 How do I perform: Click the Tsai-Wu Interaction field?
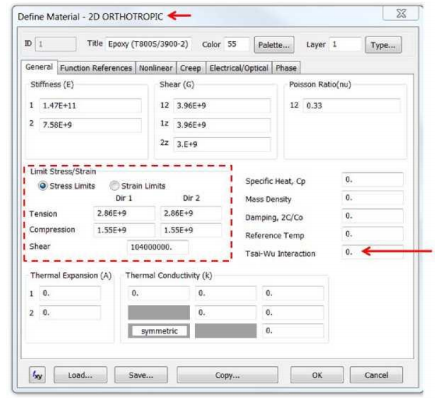373,252
